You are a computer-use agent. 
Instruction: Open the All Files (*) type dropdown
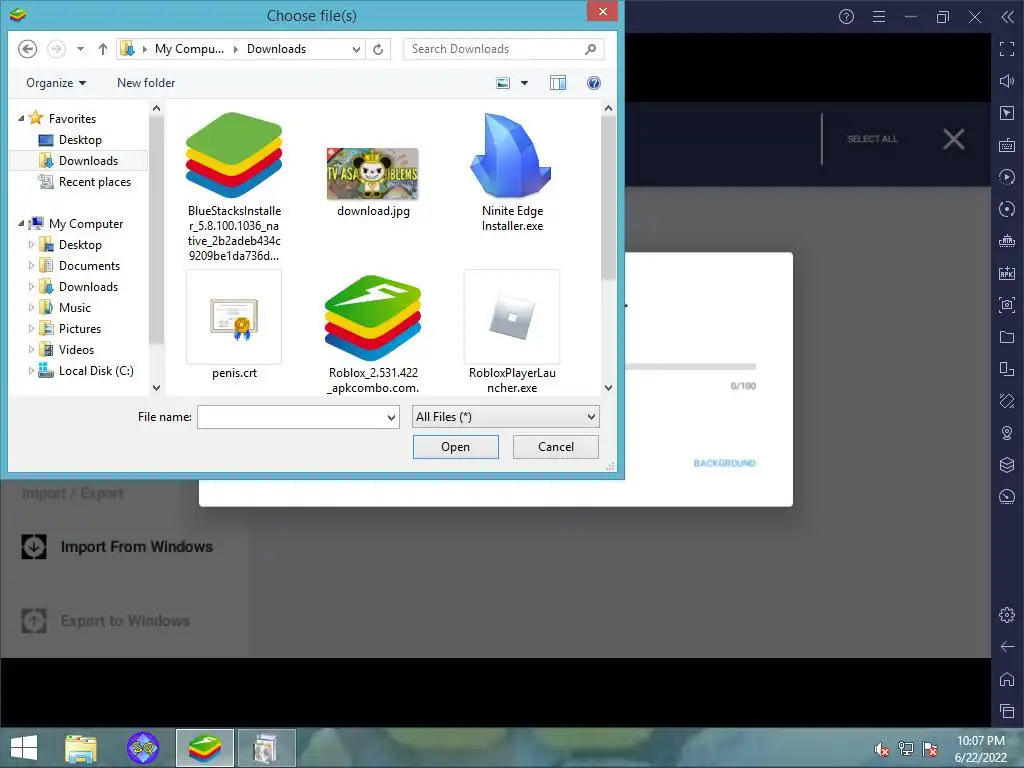505,417
